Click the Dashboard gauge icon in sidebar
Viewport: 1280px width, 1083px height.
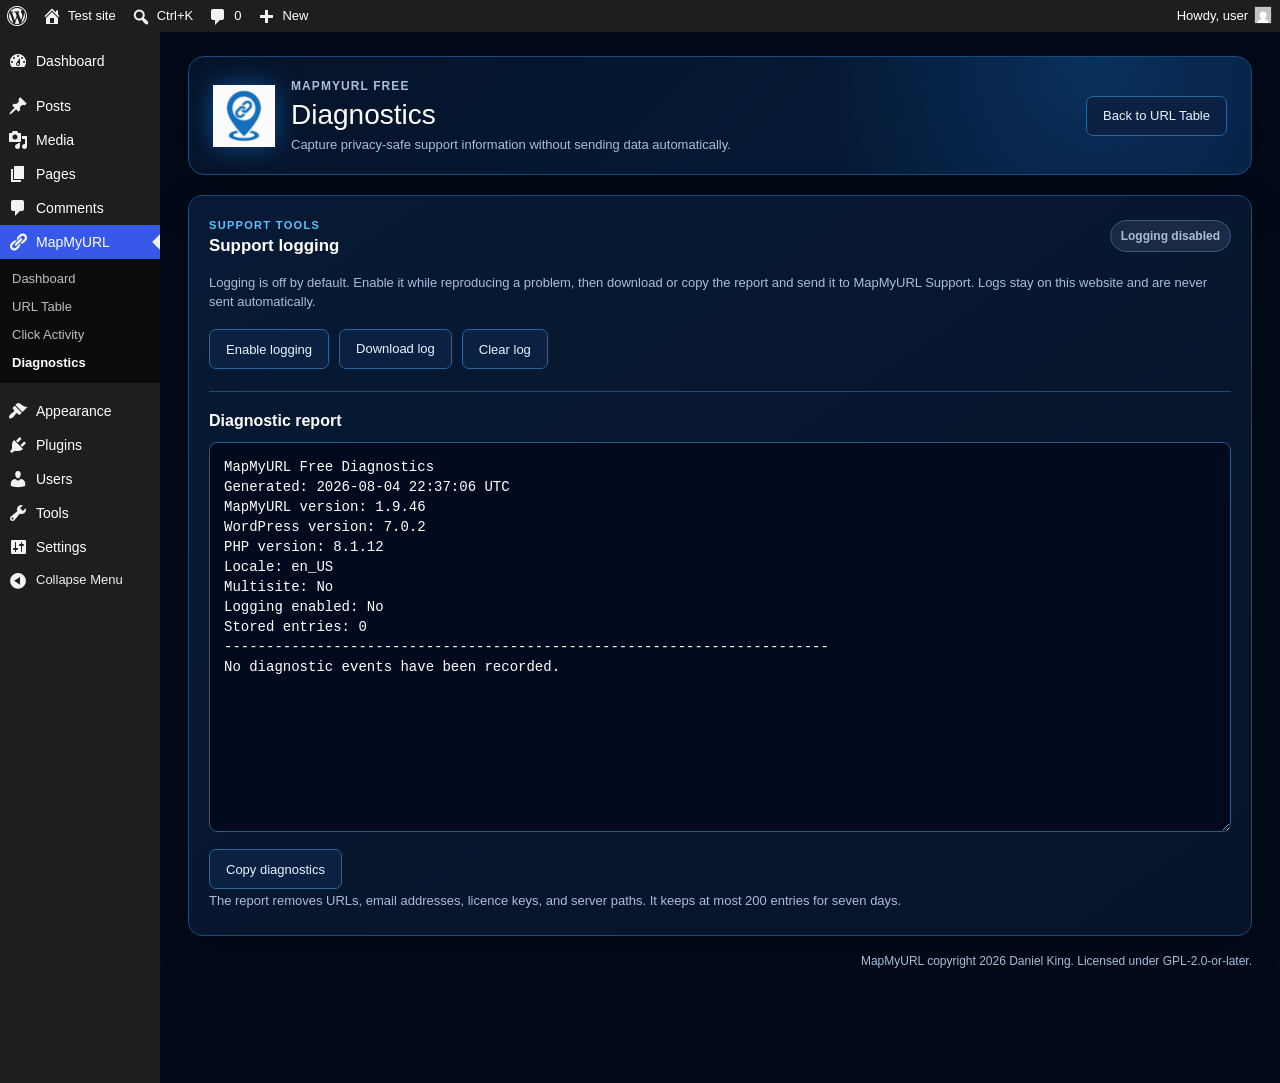point(18,61)
